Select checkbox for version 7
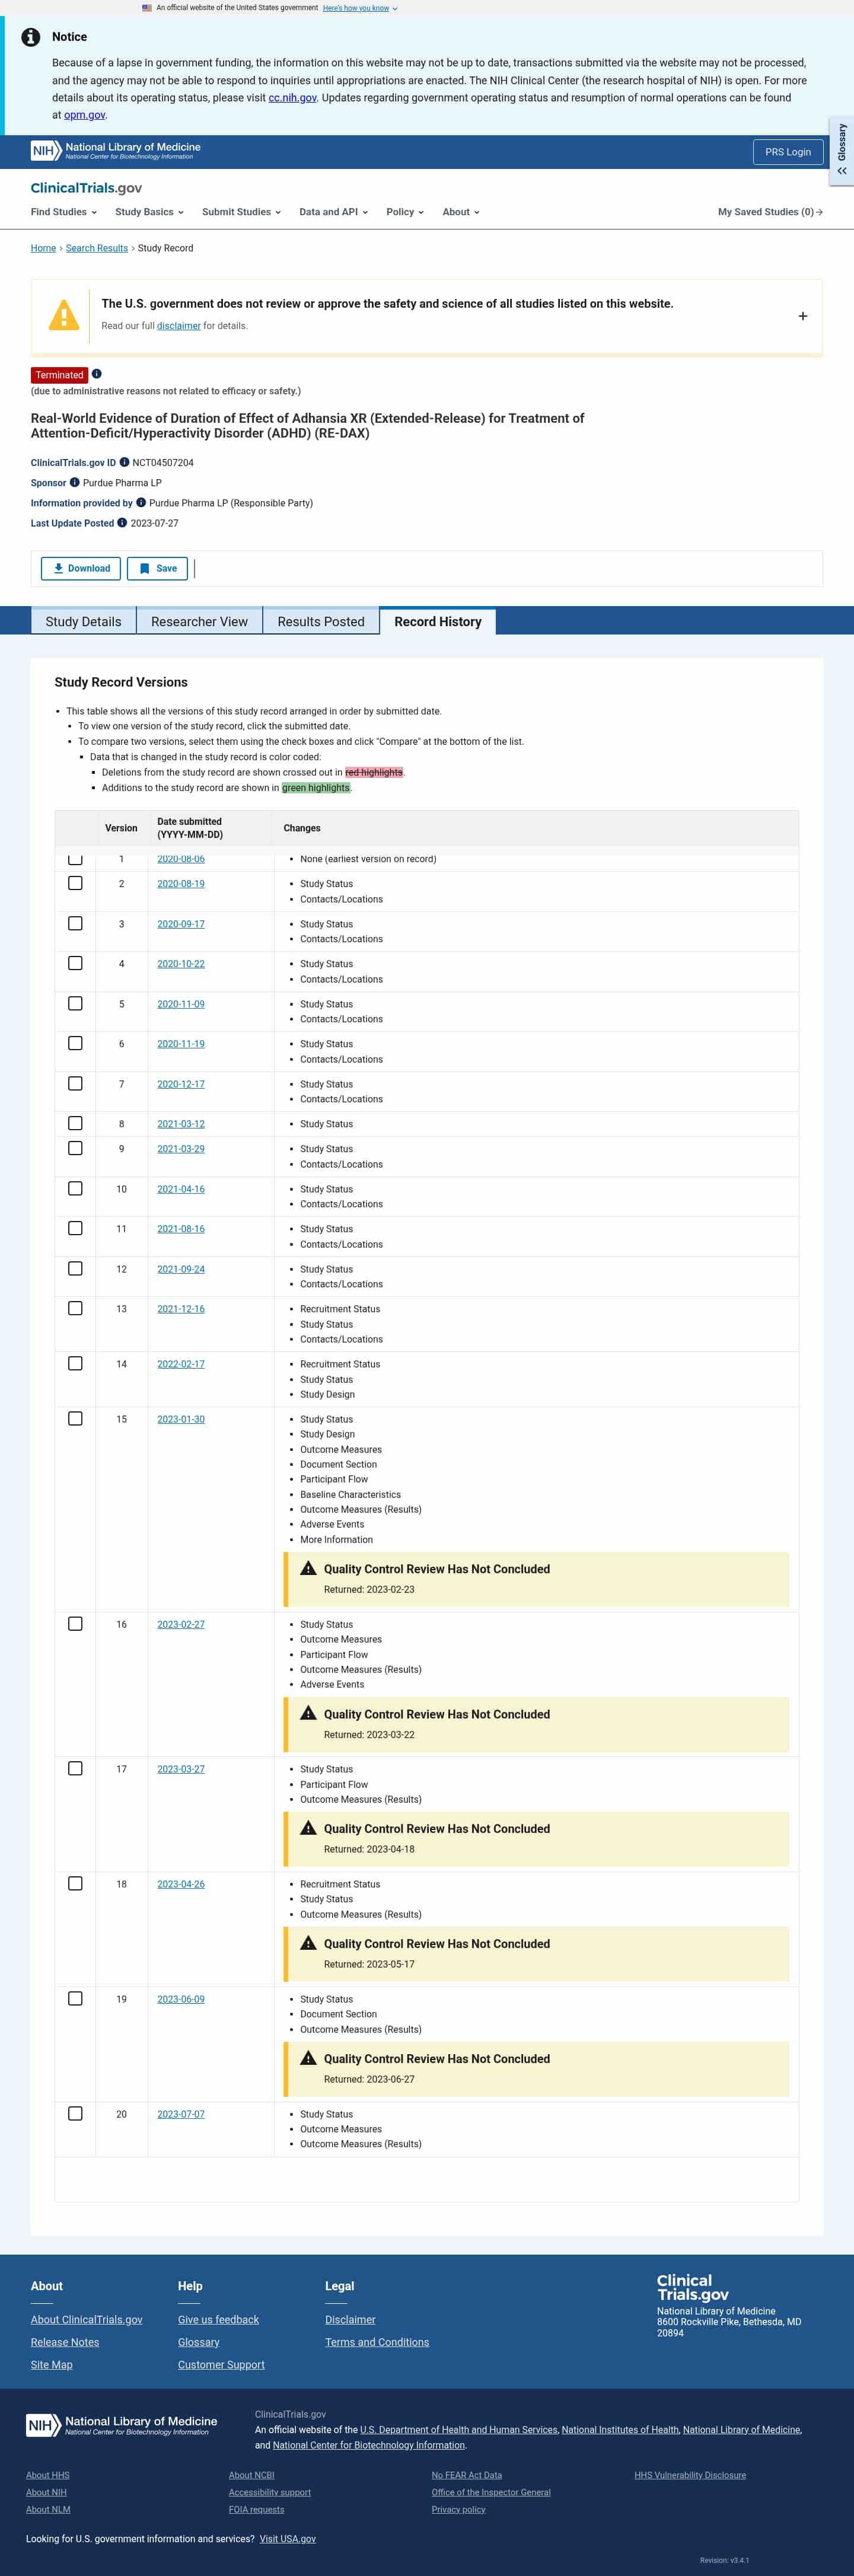Viewport: 854px width, 2576px height. point(75,1083)
